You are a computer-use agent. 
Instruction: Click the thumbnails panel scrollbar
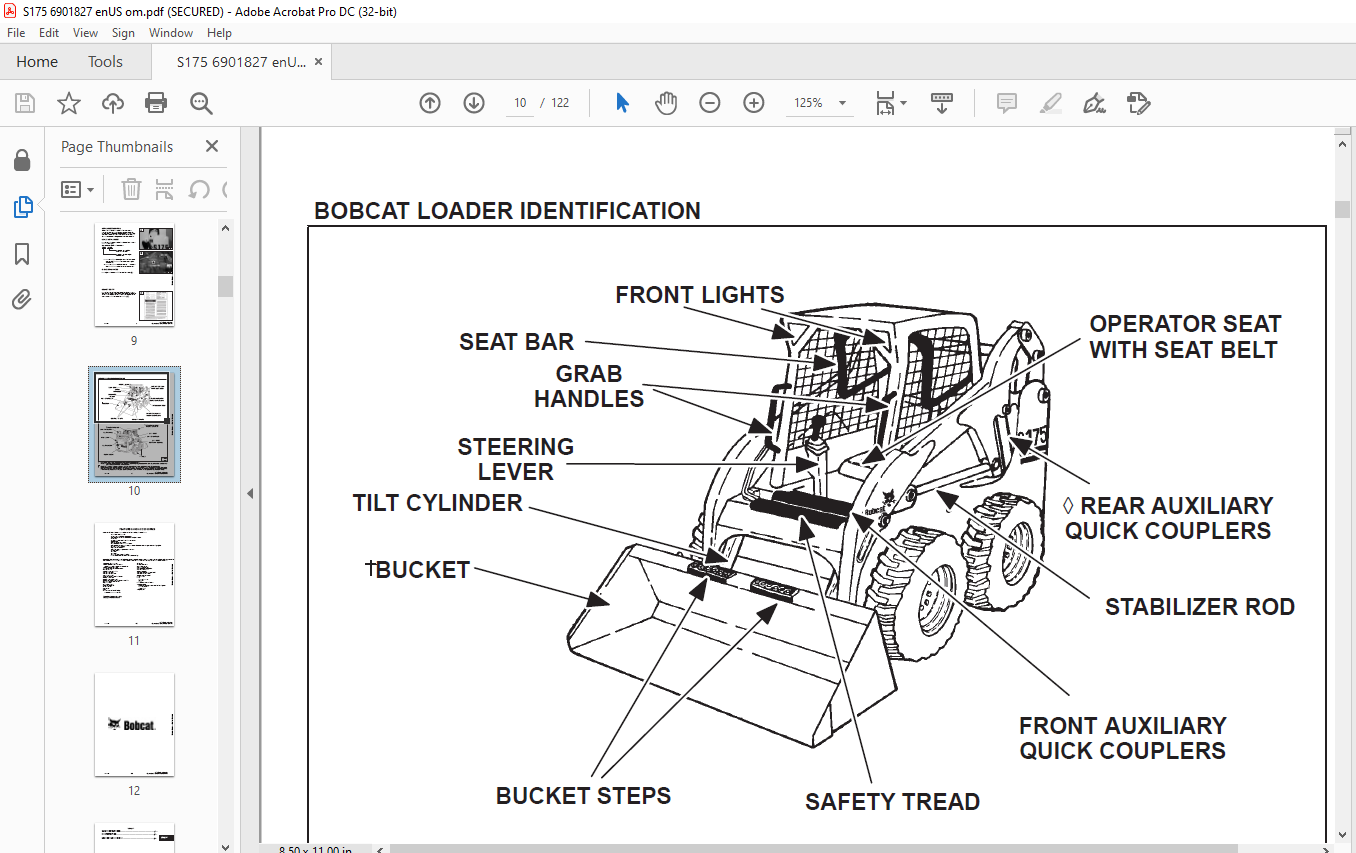[225, 286]
